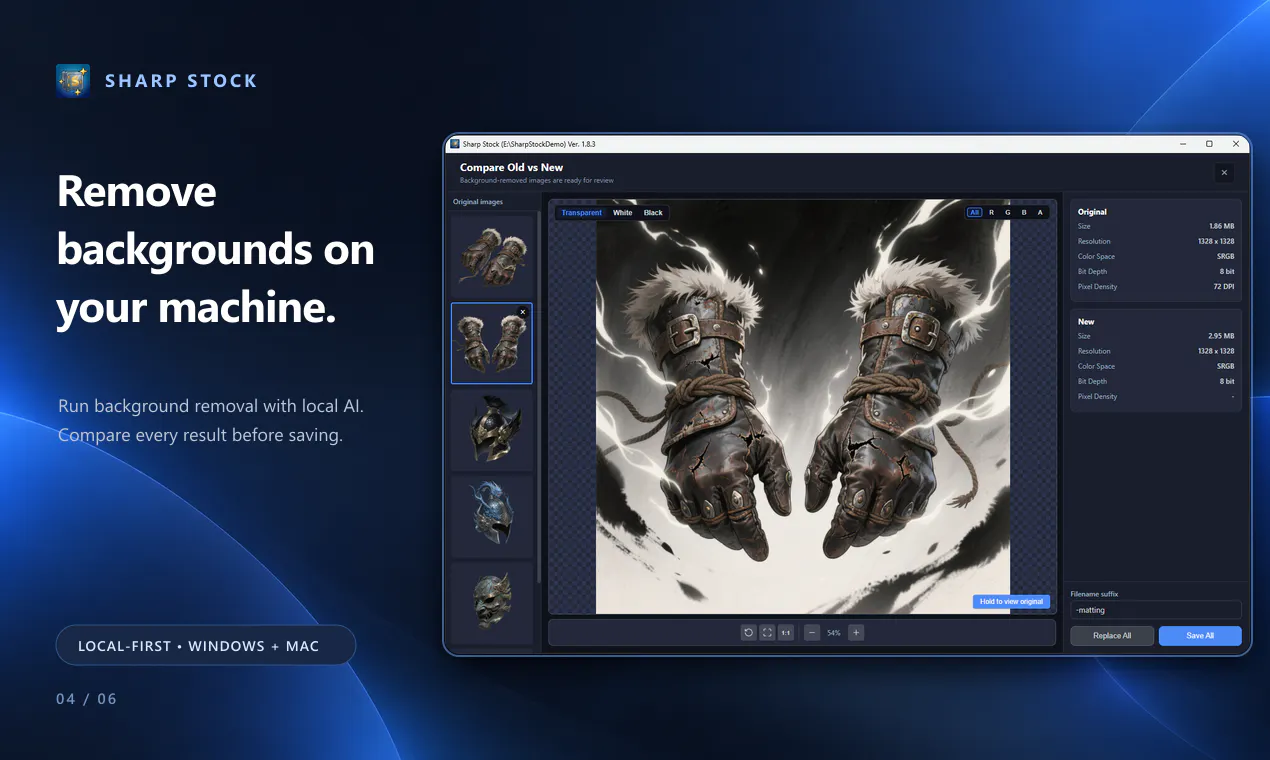This screenshot has height=760, width=1270.
Task: Show only the R channel
Action: tap(991, 212)
